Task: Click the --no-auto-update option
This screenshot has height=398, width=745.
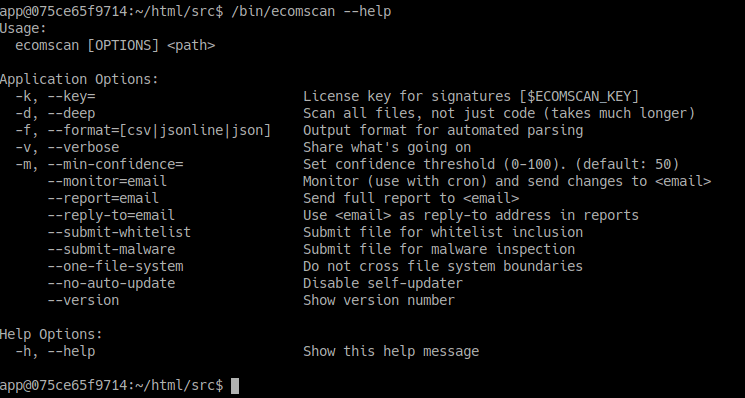Action: pyautogui.click(x=111, y=284)
